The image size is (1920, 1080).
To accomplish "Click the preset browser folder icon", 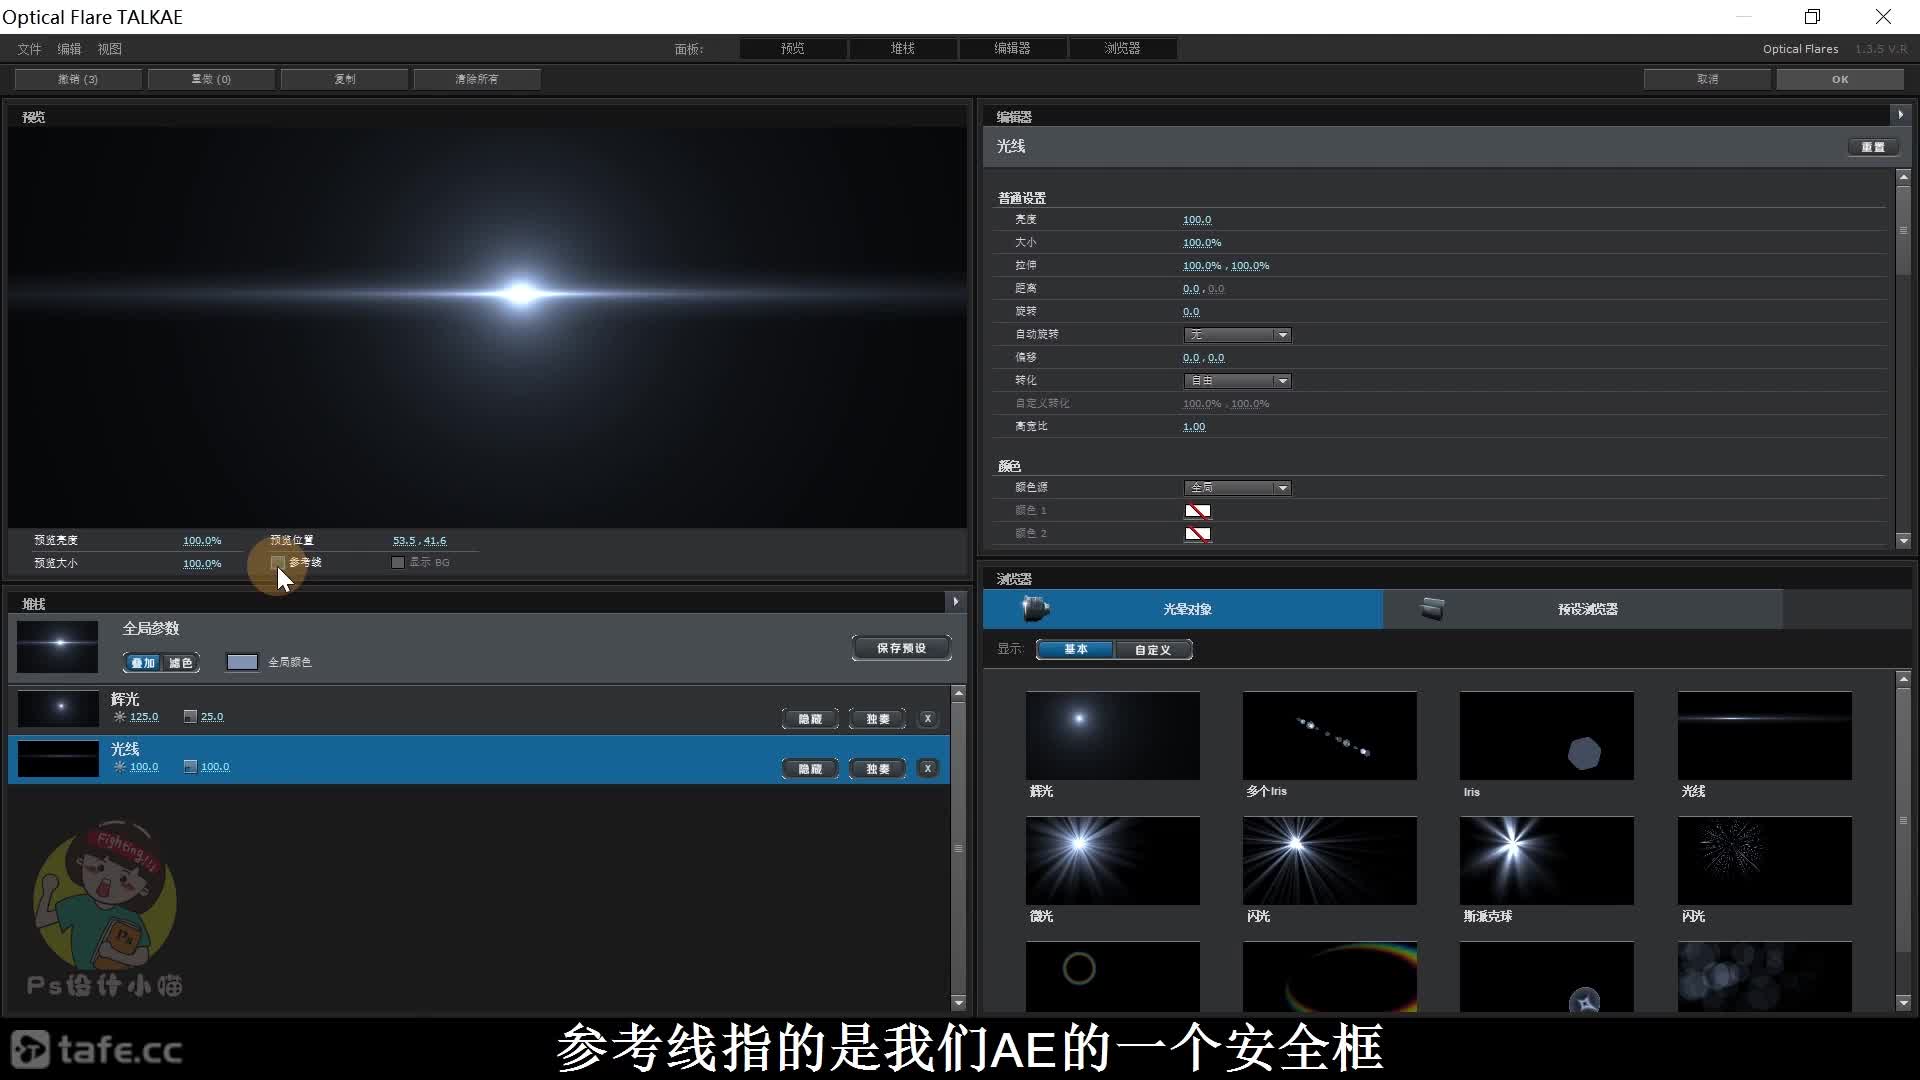I will click(1432, 608).
